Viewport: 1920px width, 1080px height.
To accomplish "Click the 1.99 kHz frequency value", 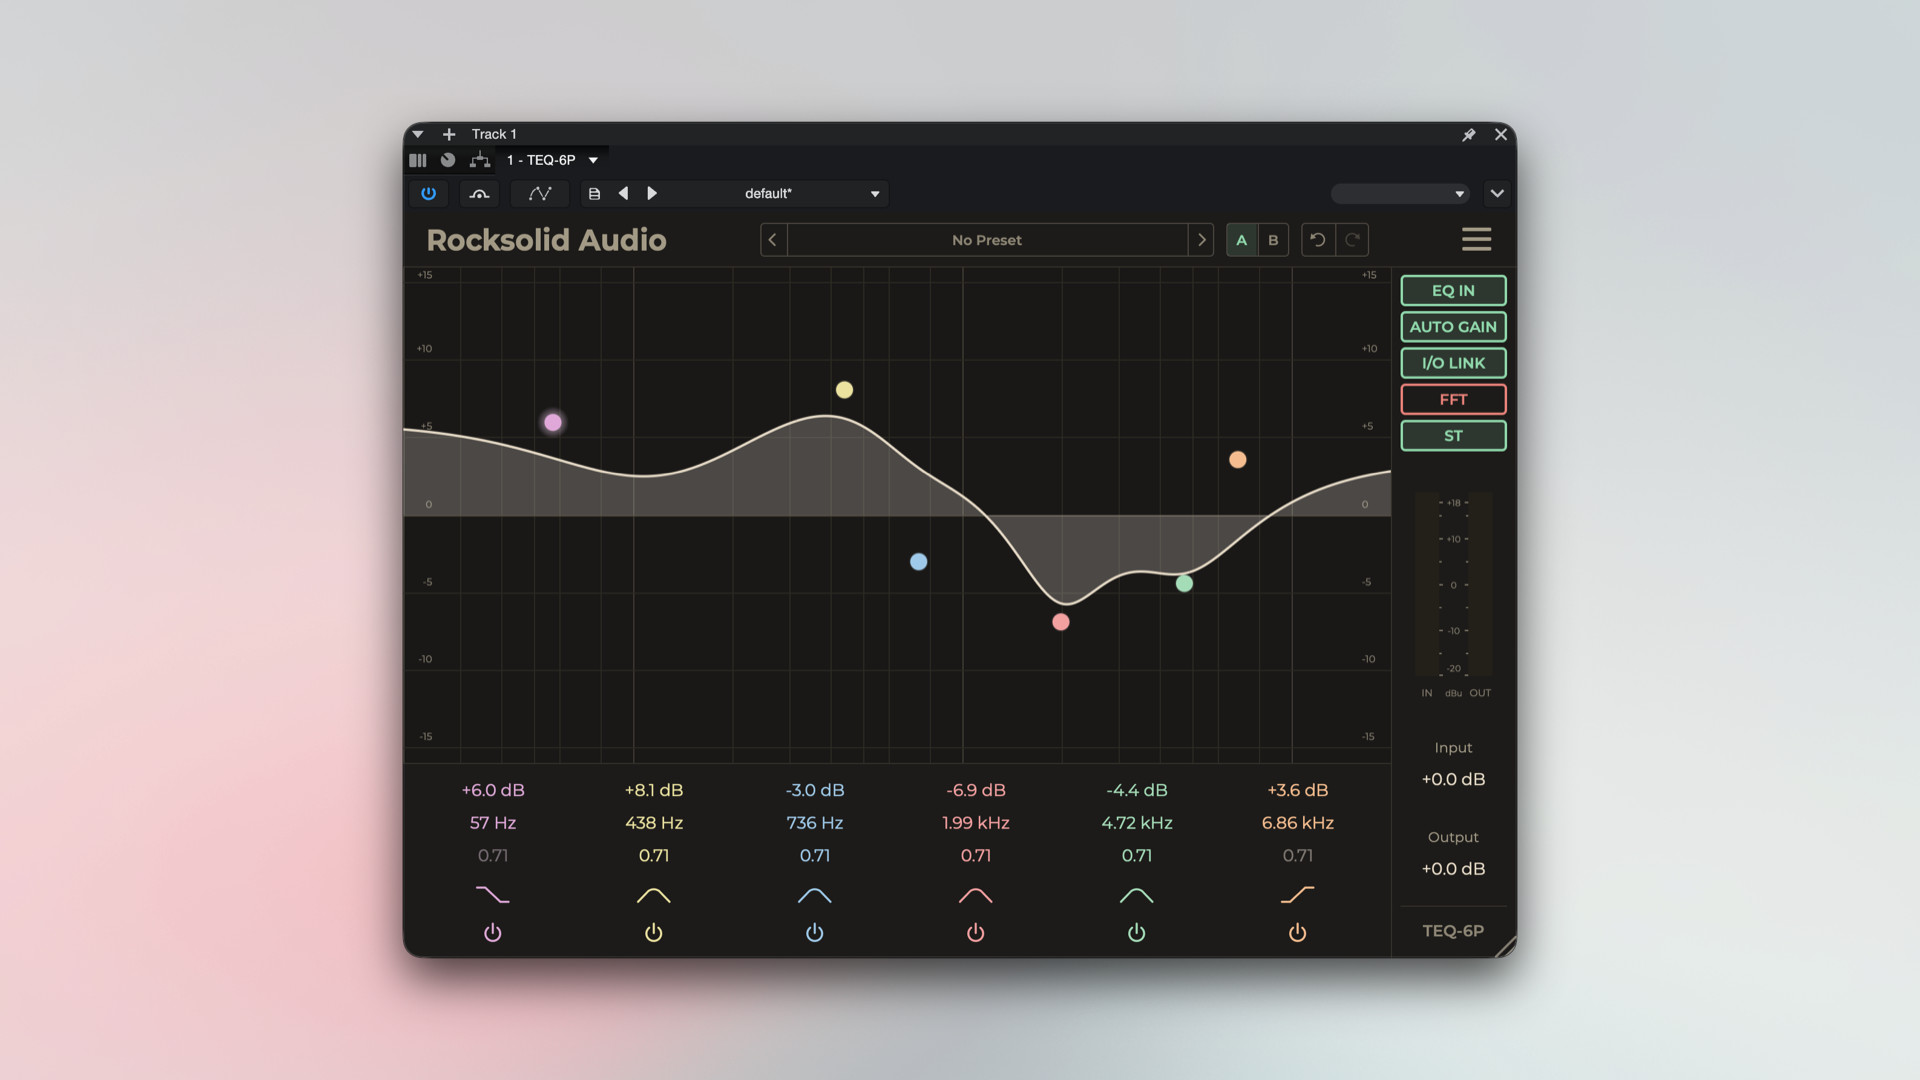I will tap(976, 823).
